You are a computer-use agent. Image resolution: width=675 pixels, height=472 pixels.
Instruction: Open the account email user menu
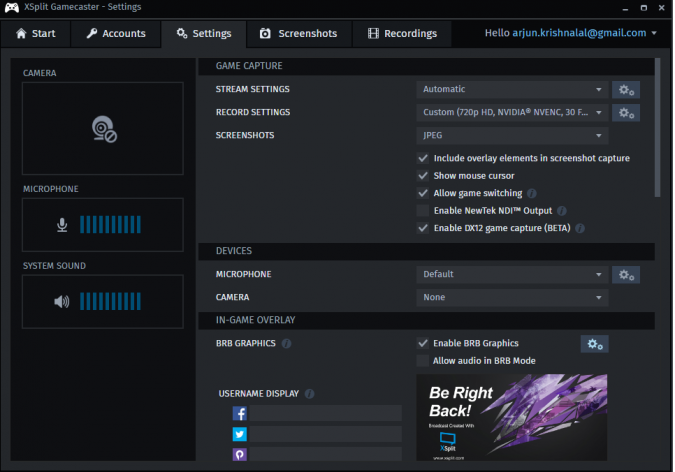coord(571,33)
